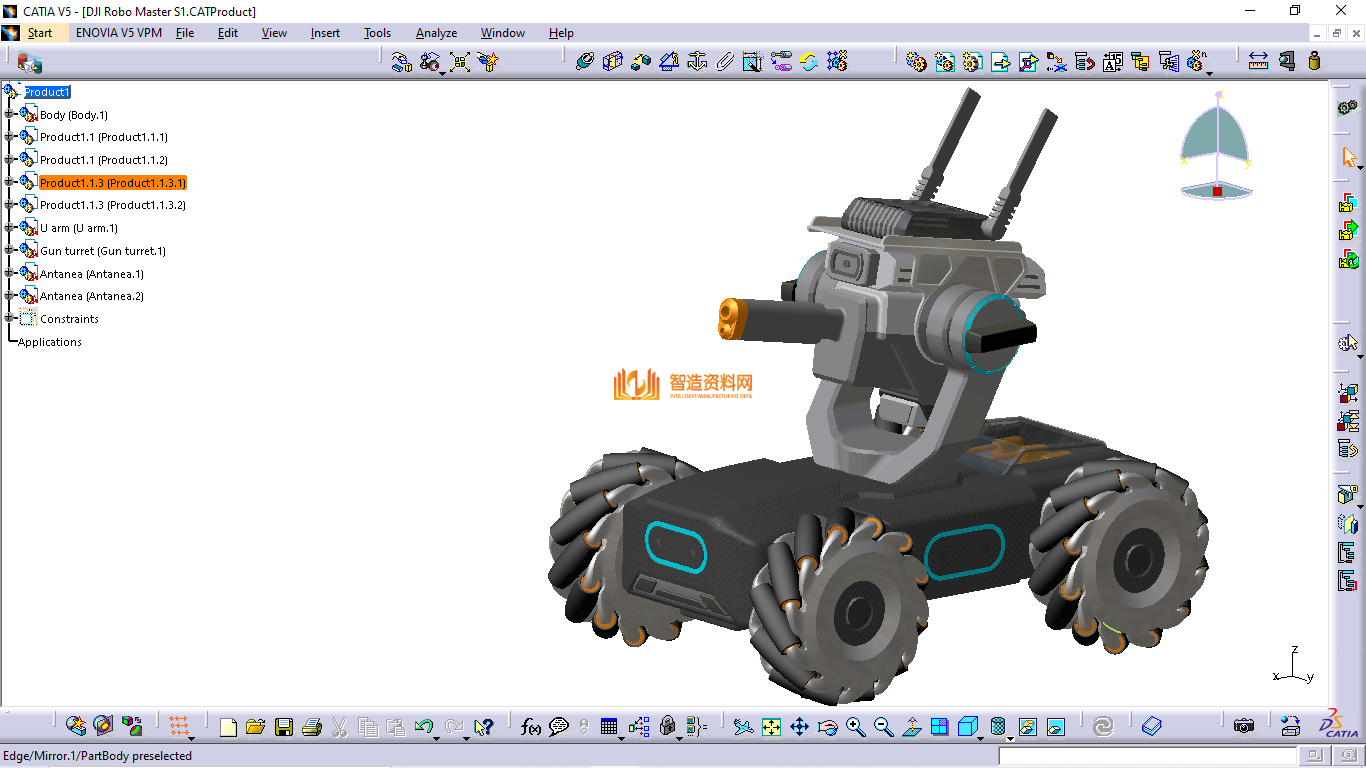Select the Fix Component anchor icon
This screenshot has height=768, width=1366.
pos(697,62)
